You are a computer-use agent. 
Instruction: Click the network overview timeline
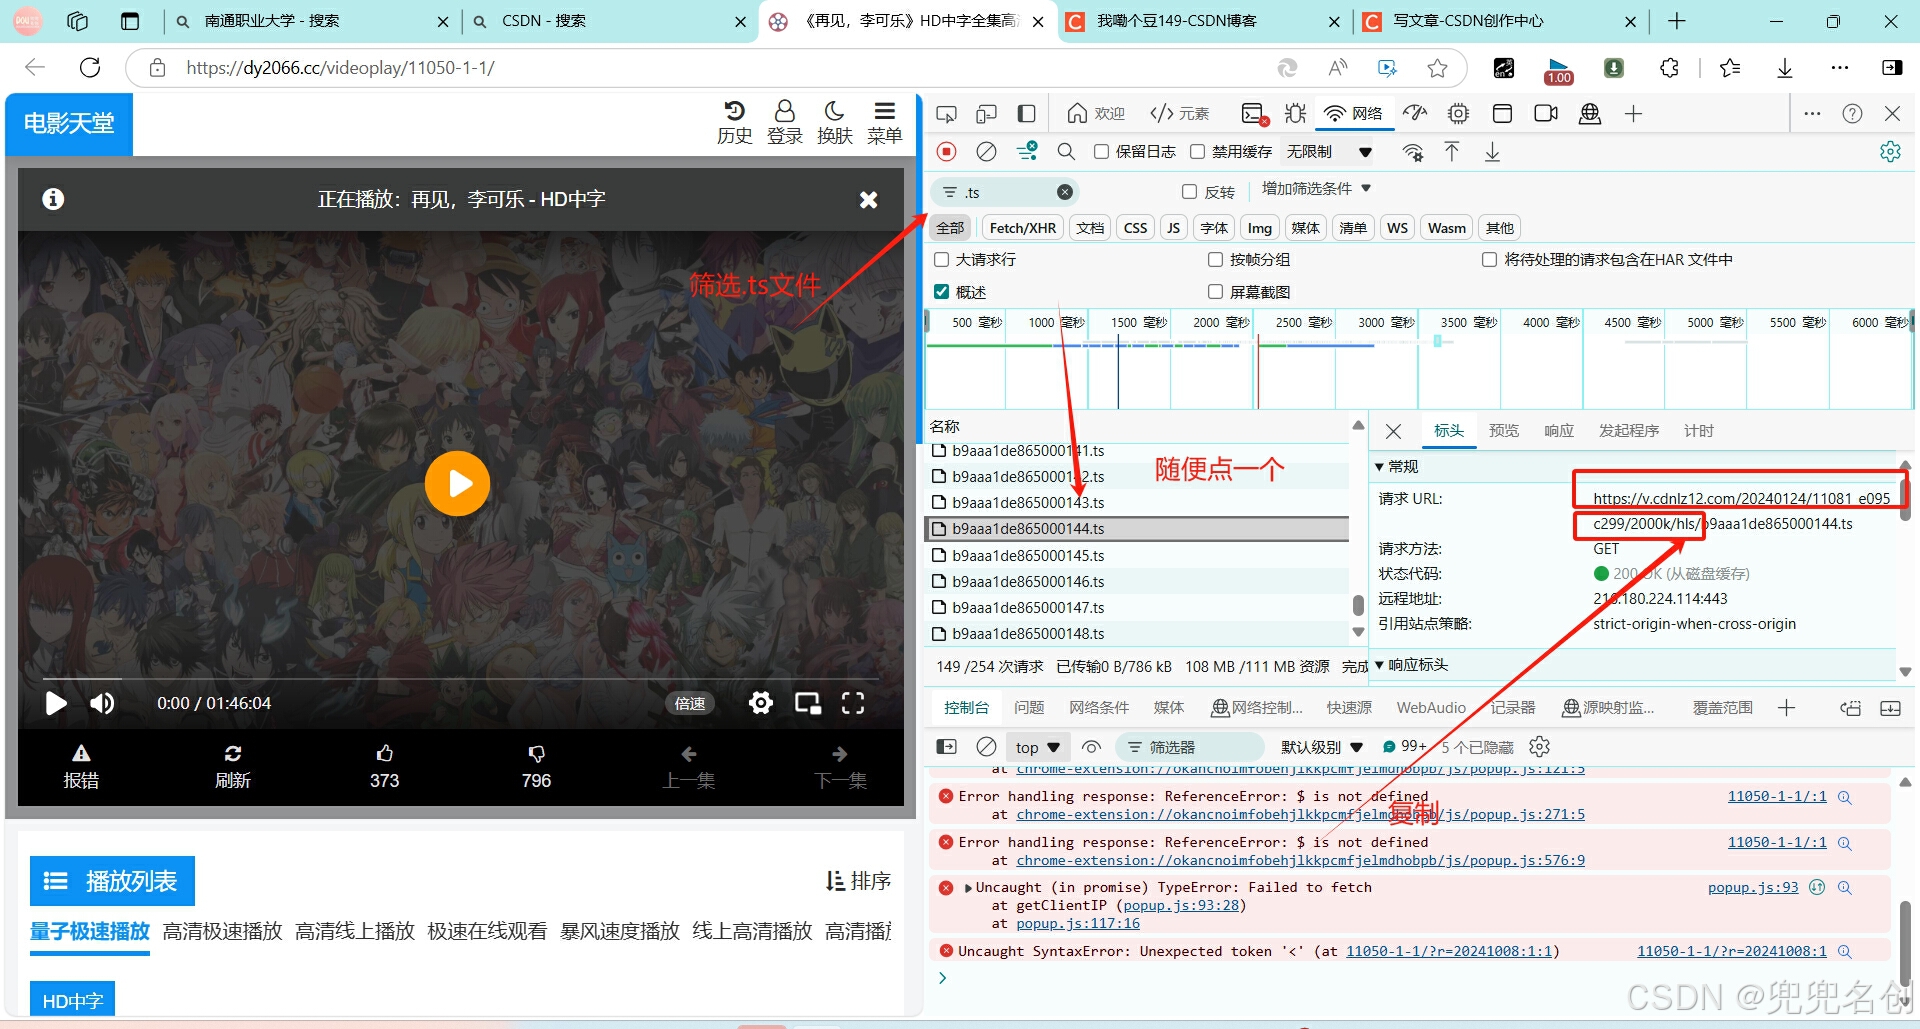coord(1418,360)
